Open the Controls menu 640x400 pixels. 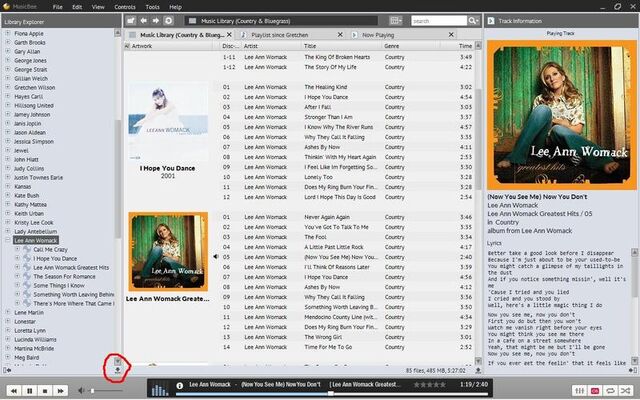[125, 7]
